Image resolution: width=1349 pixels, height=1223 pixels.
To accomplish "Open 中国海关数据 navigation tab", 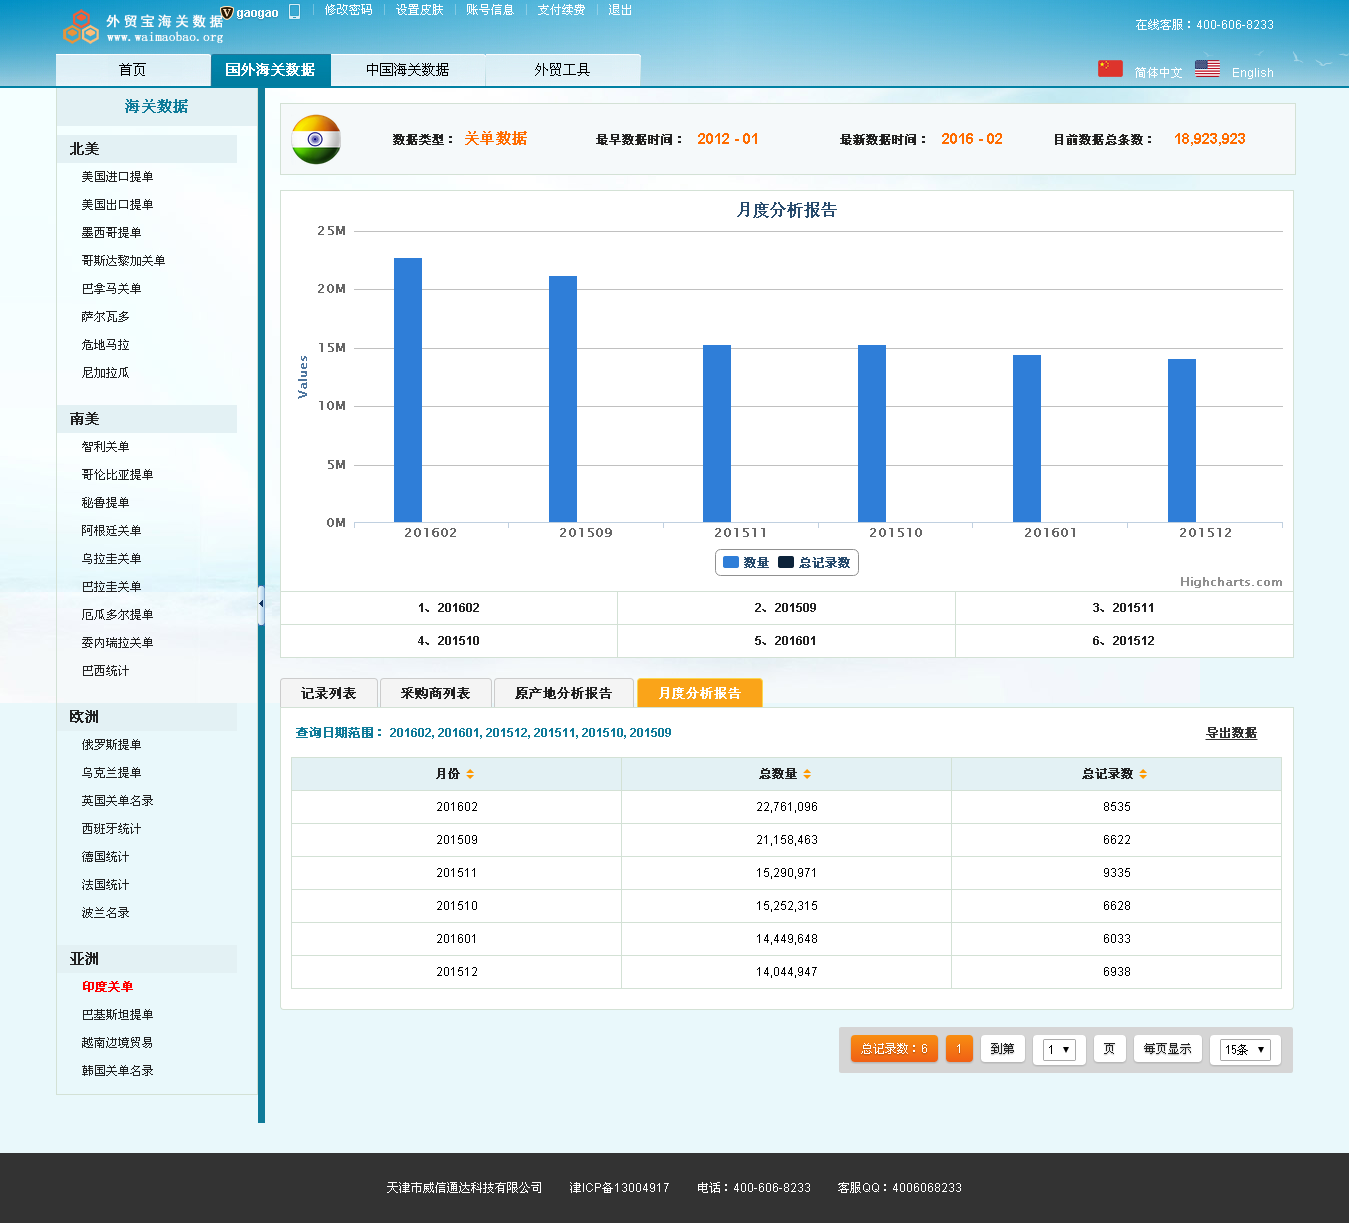I will coord(407,70).
